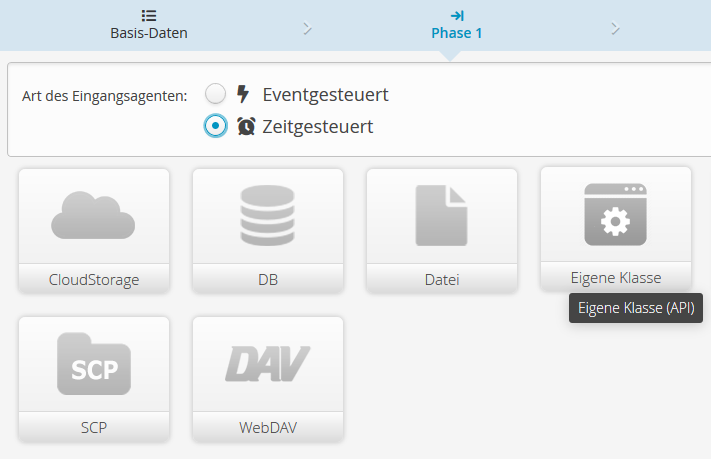Click the WebDAV tile label
This screenshot has height=459, width=711.
pyautogui.click(x=268, y=428)
